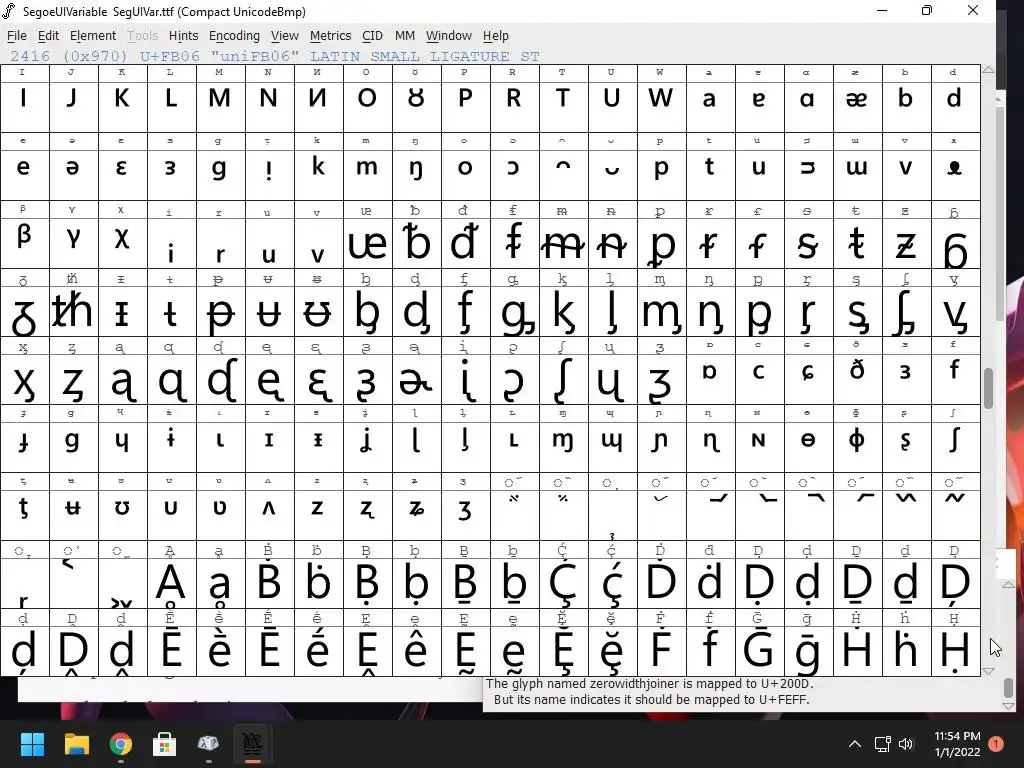The height and width of the screenshot is (768, 1024).
Task: Select the capital G with macron glyph
Action: point(760,643)
